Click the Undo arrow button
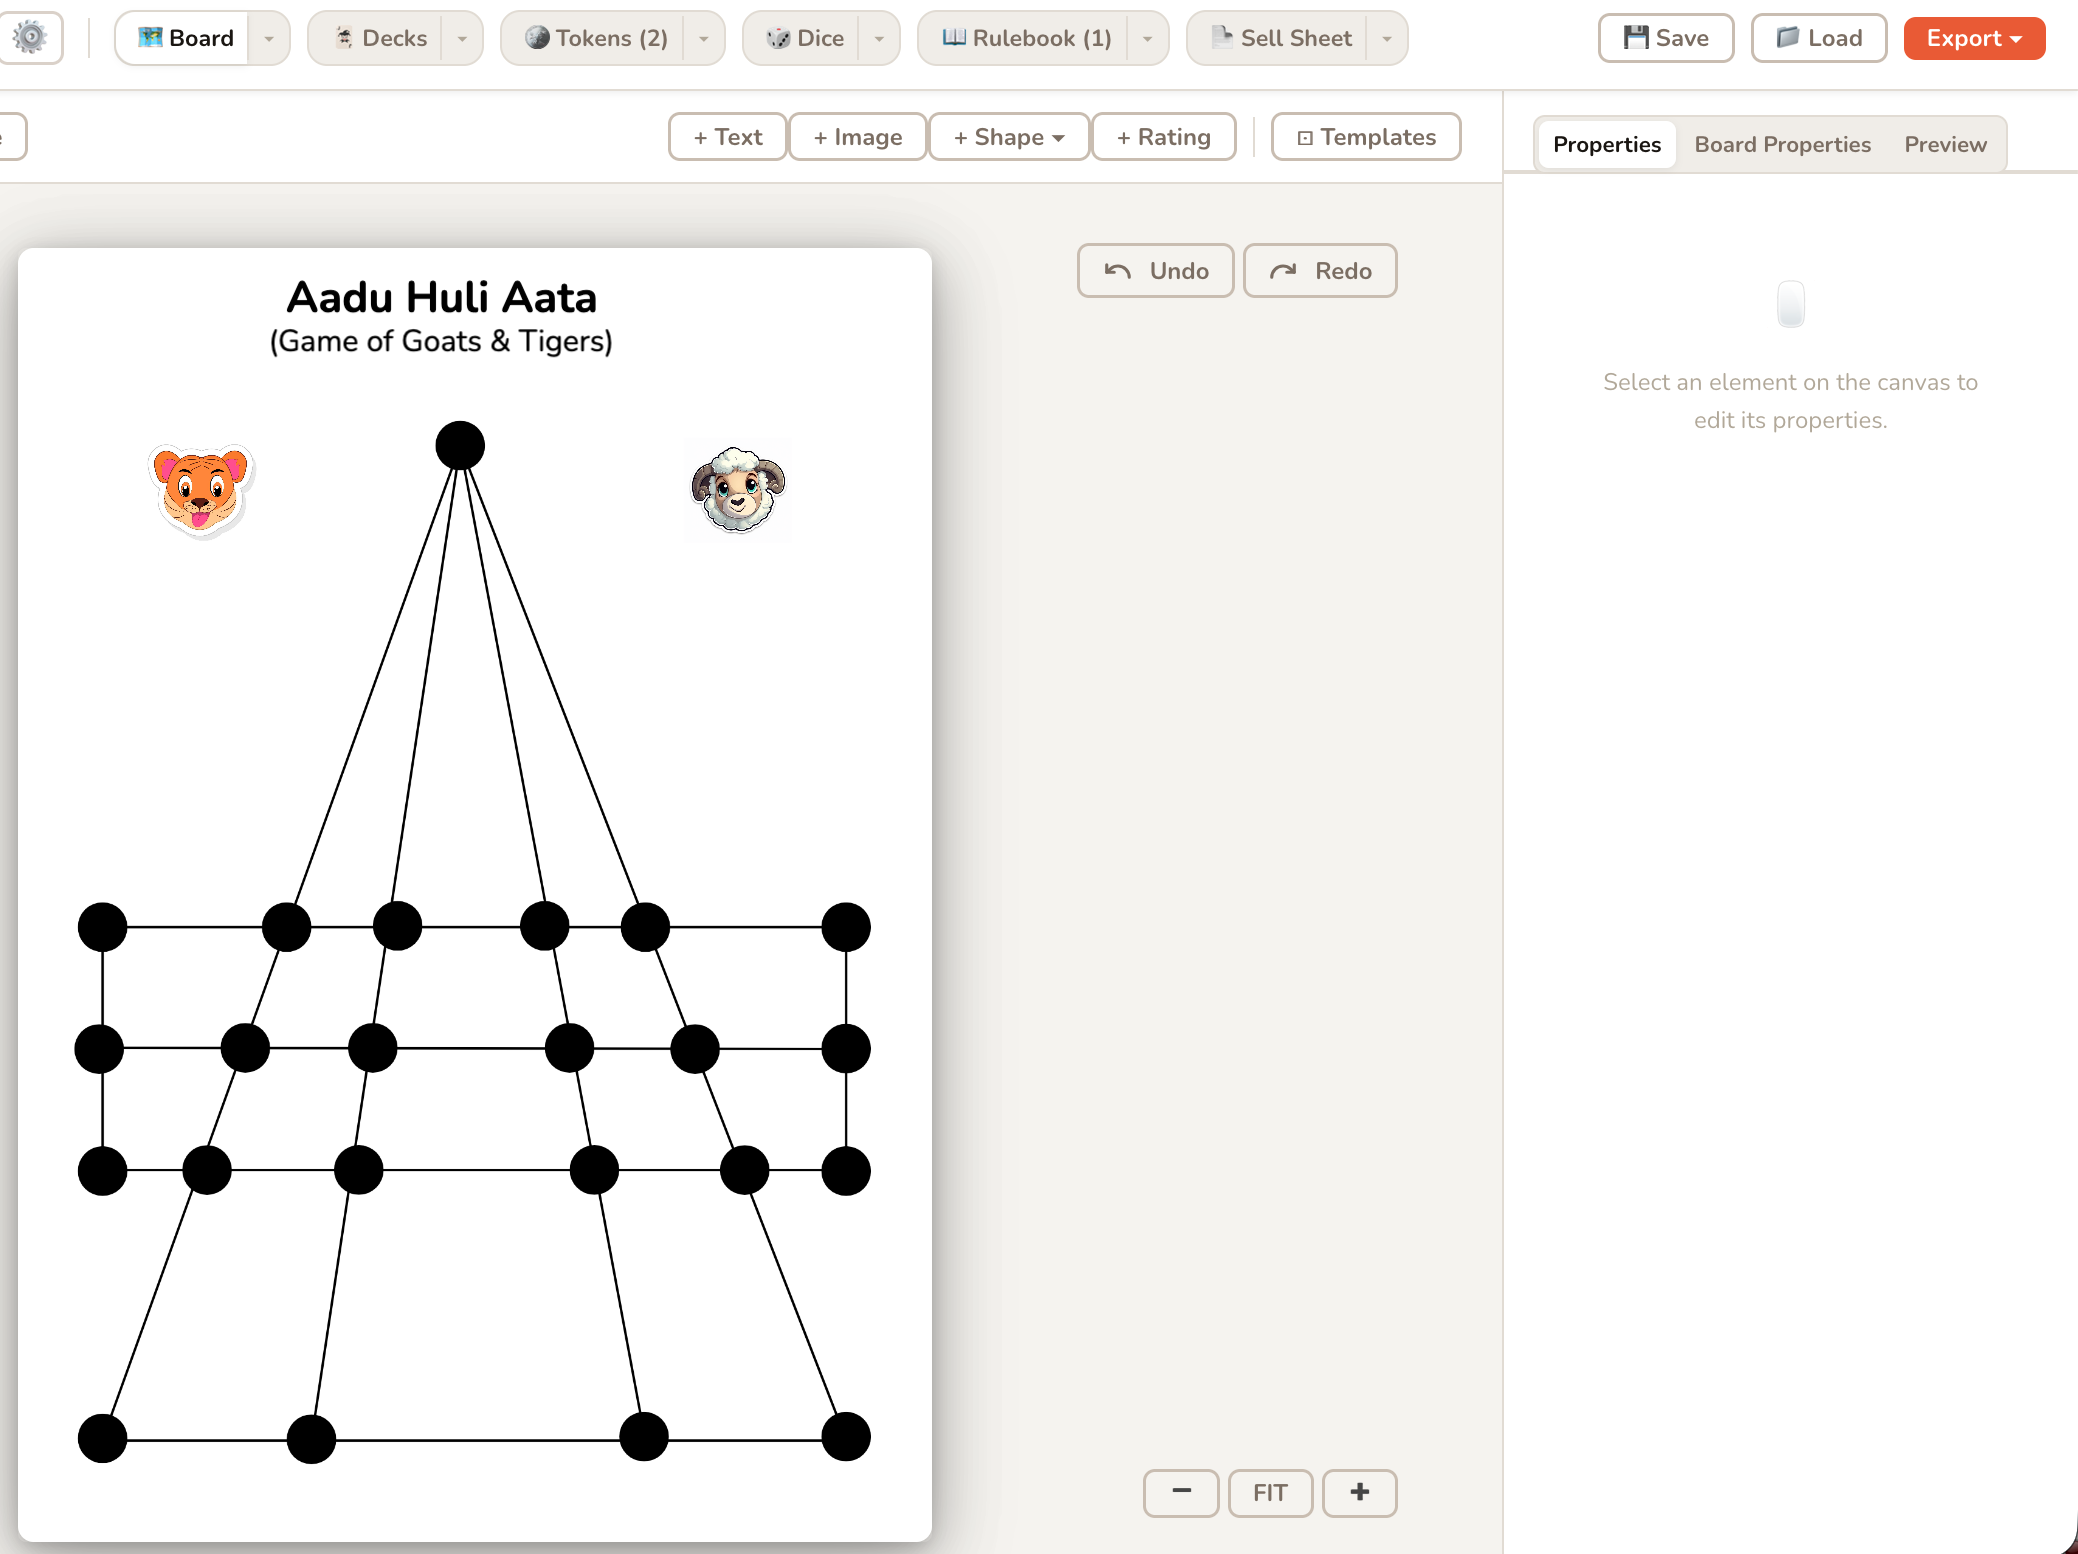The width and height of the screenshot is (2078, 1554). tap(1155, 271)
